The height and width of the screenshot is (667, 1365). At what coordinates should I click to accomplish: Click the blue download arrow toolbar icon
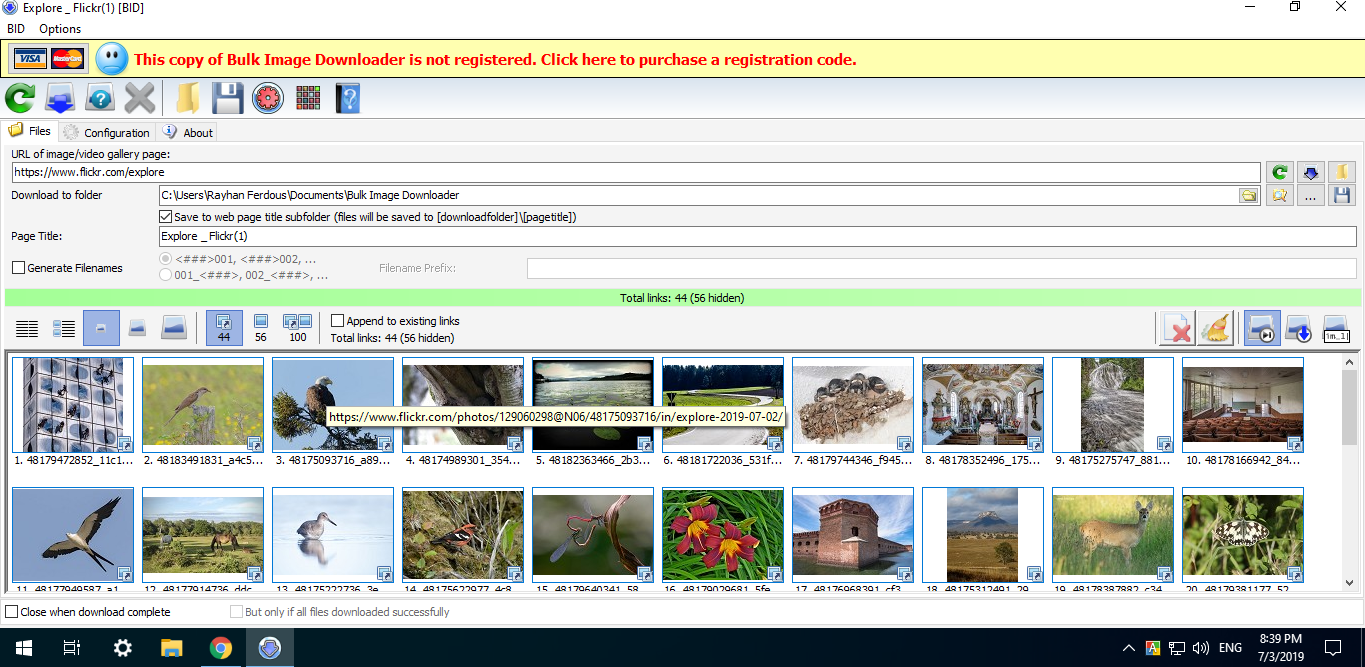[x=61, y=98]
